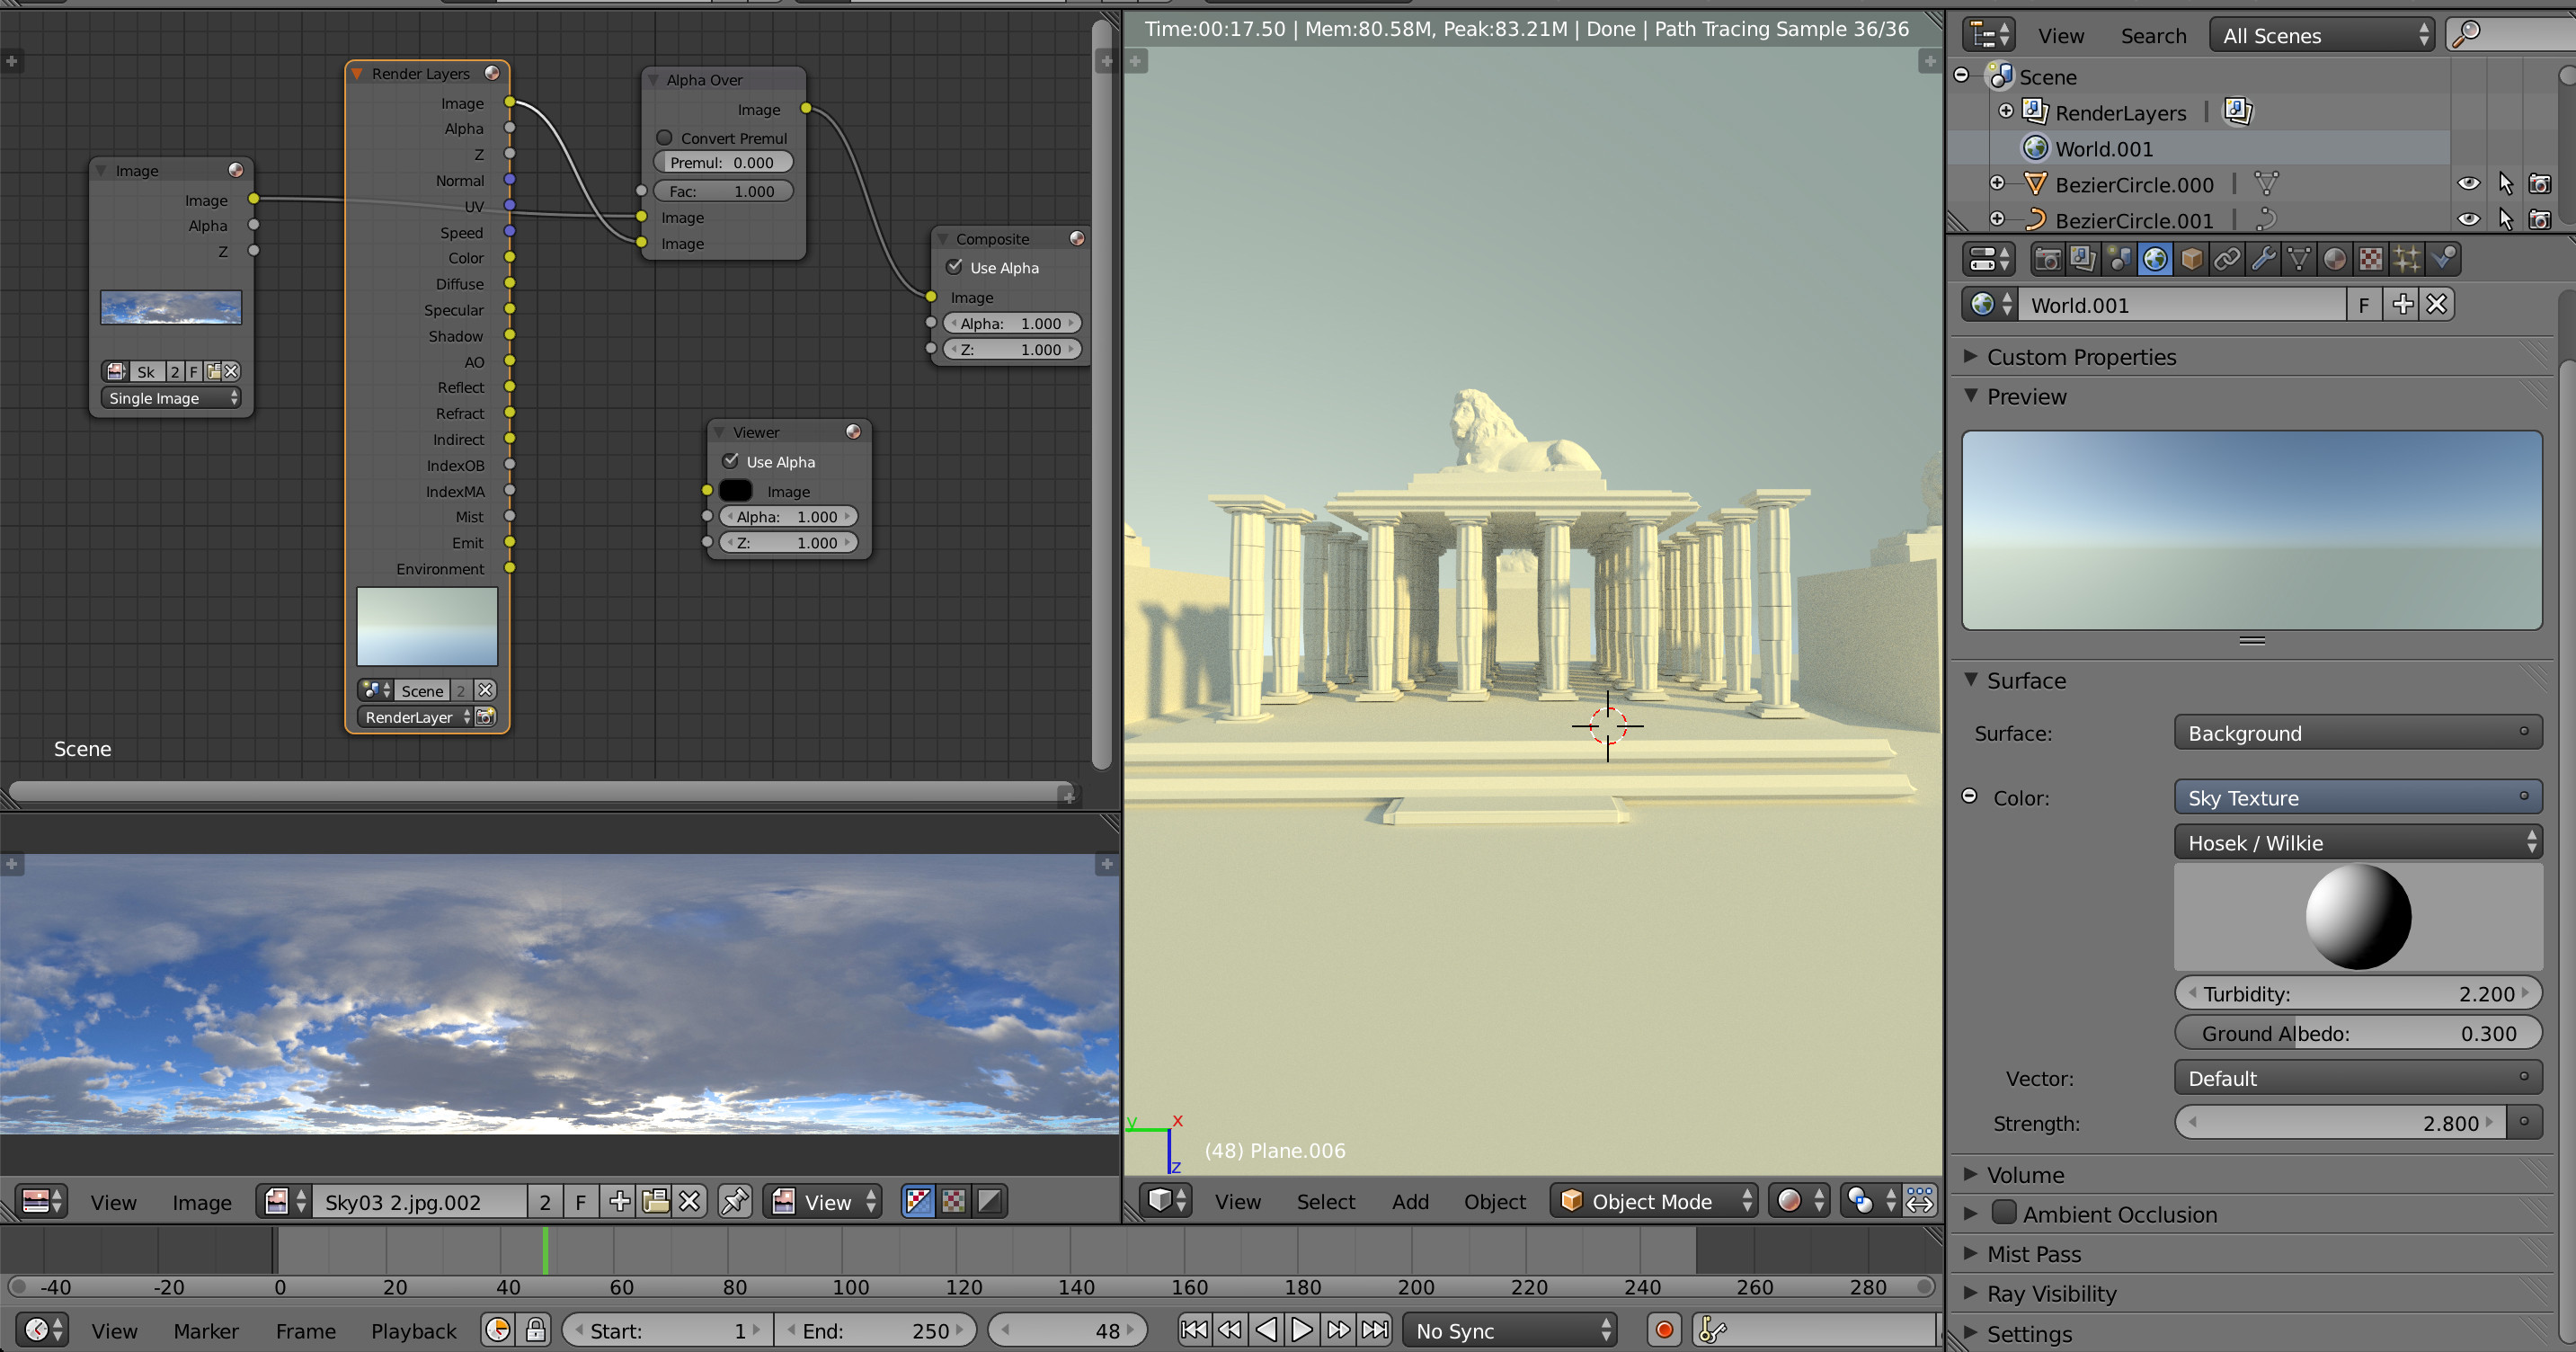Open the Marker menu in the timeline

click(x=206, y=1330)
